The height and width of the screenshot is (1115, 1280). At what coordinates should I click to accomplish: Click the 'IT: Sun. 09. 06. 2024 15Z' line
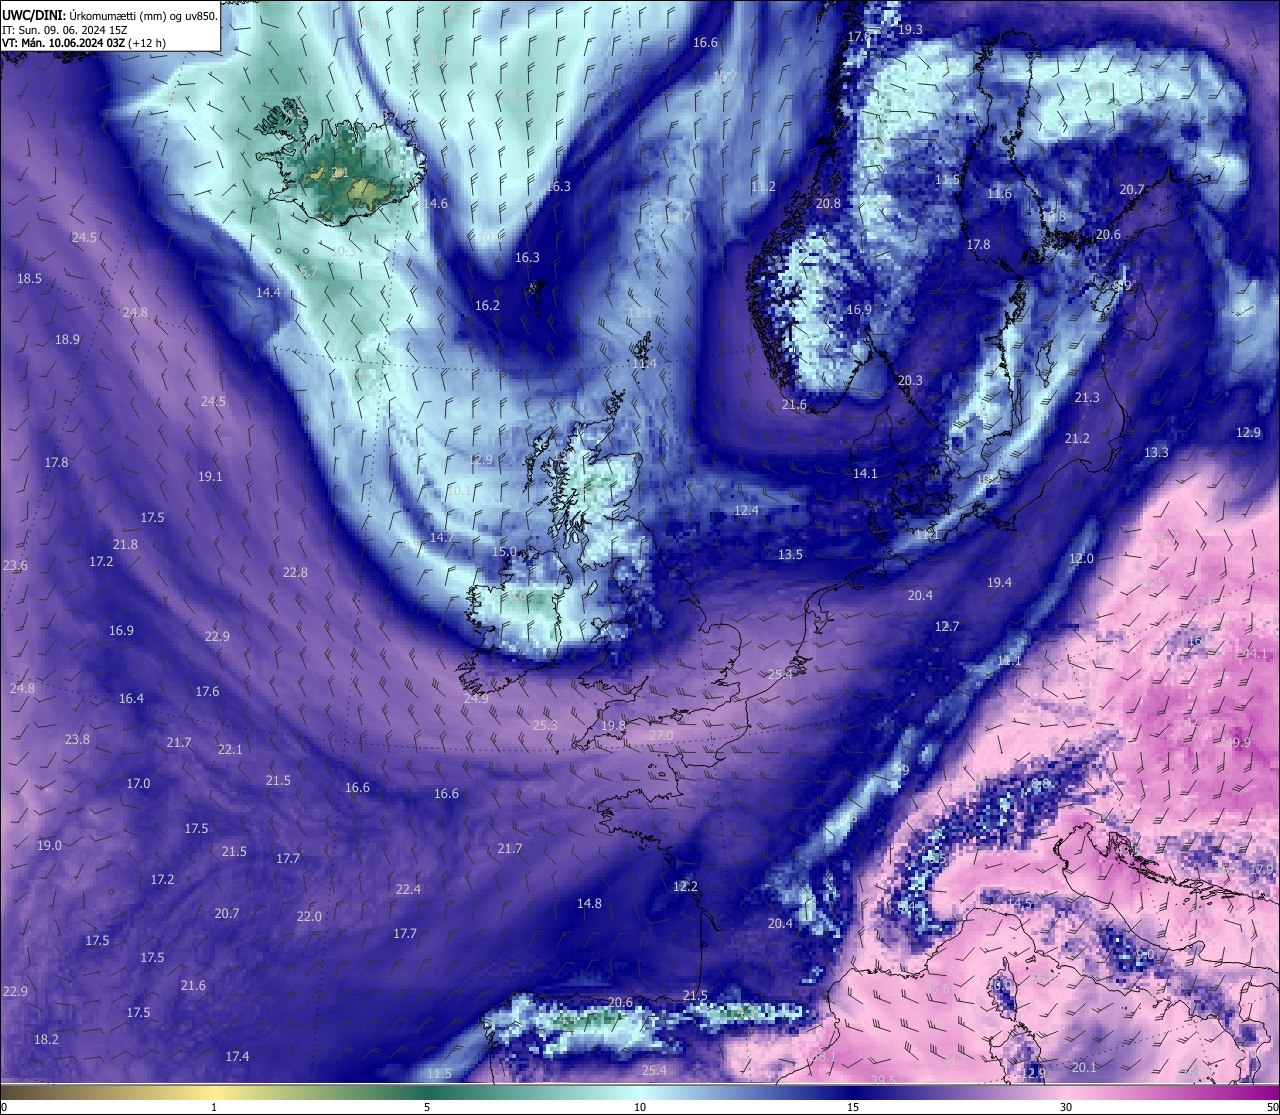pos(65,30)
